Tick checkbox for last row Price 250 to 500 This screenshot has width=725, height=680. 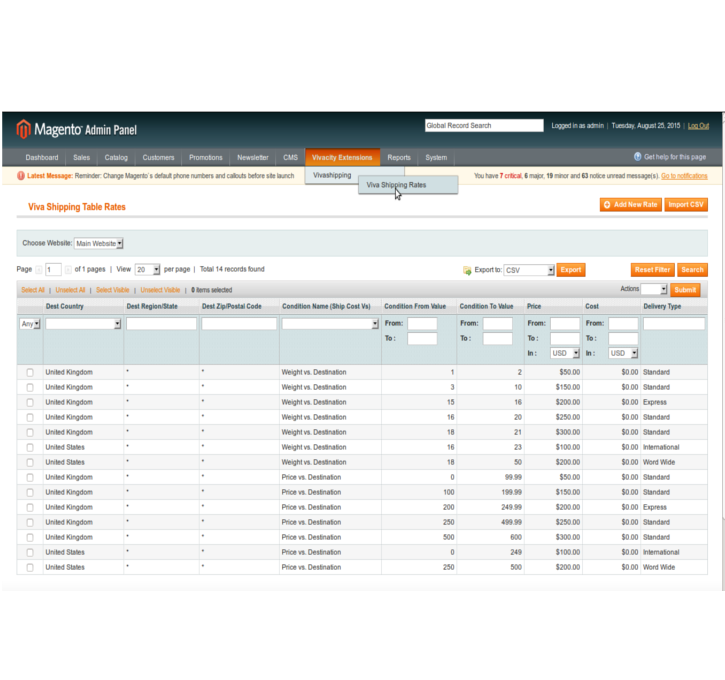[x=30, y=567]
